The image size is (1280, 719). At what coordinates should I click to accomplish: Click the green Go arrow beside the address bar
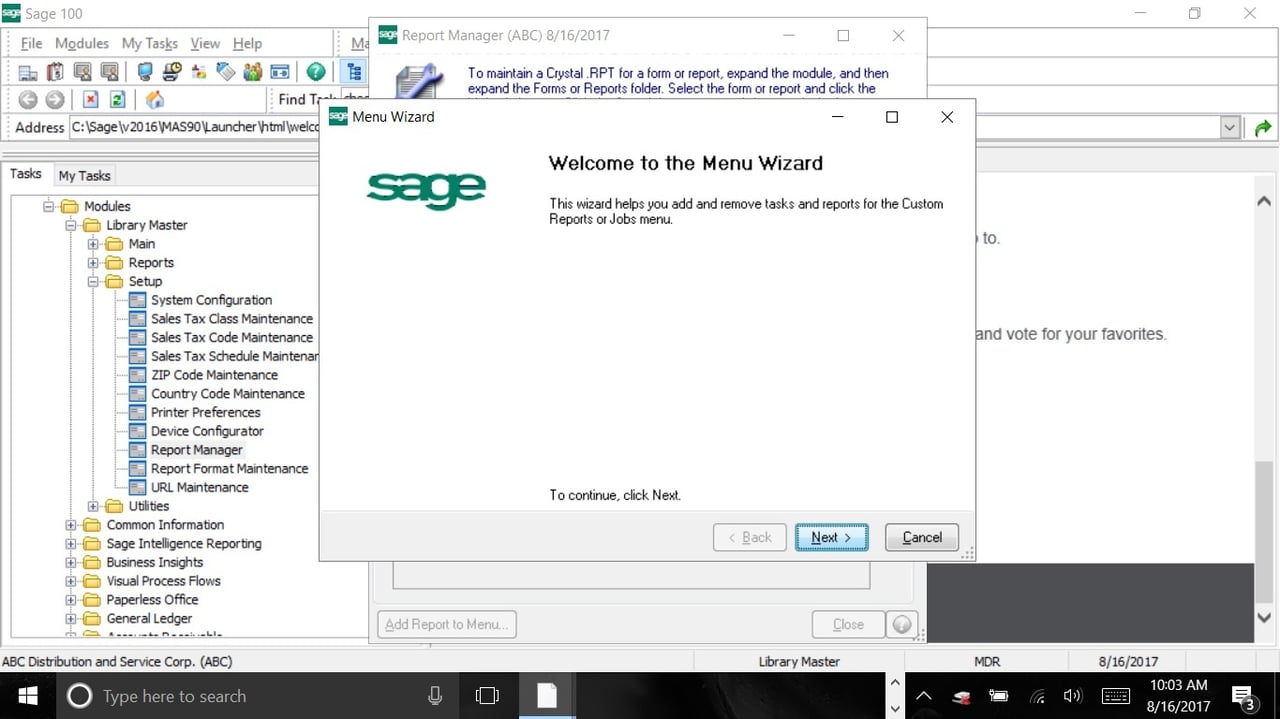[1262, 127]
